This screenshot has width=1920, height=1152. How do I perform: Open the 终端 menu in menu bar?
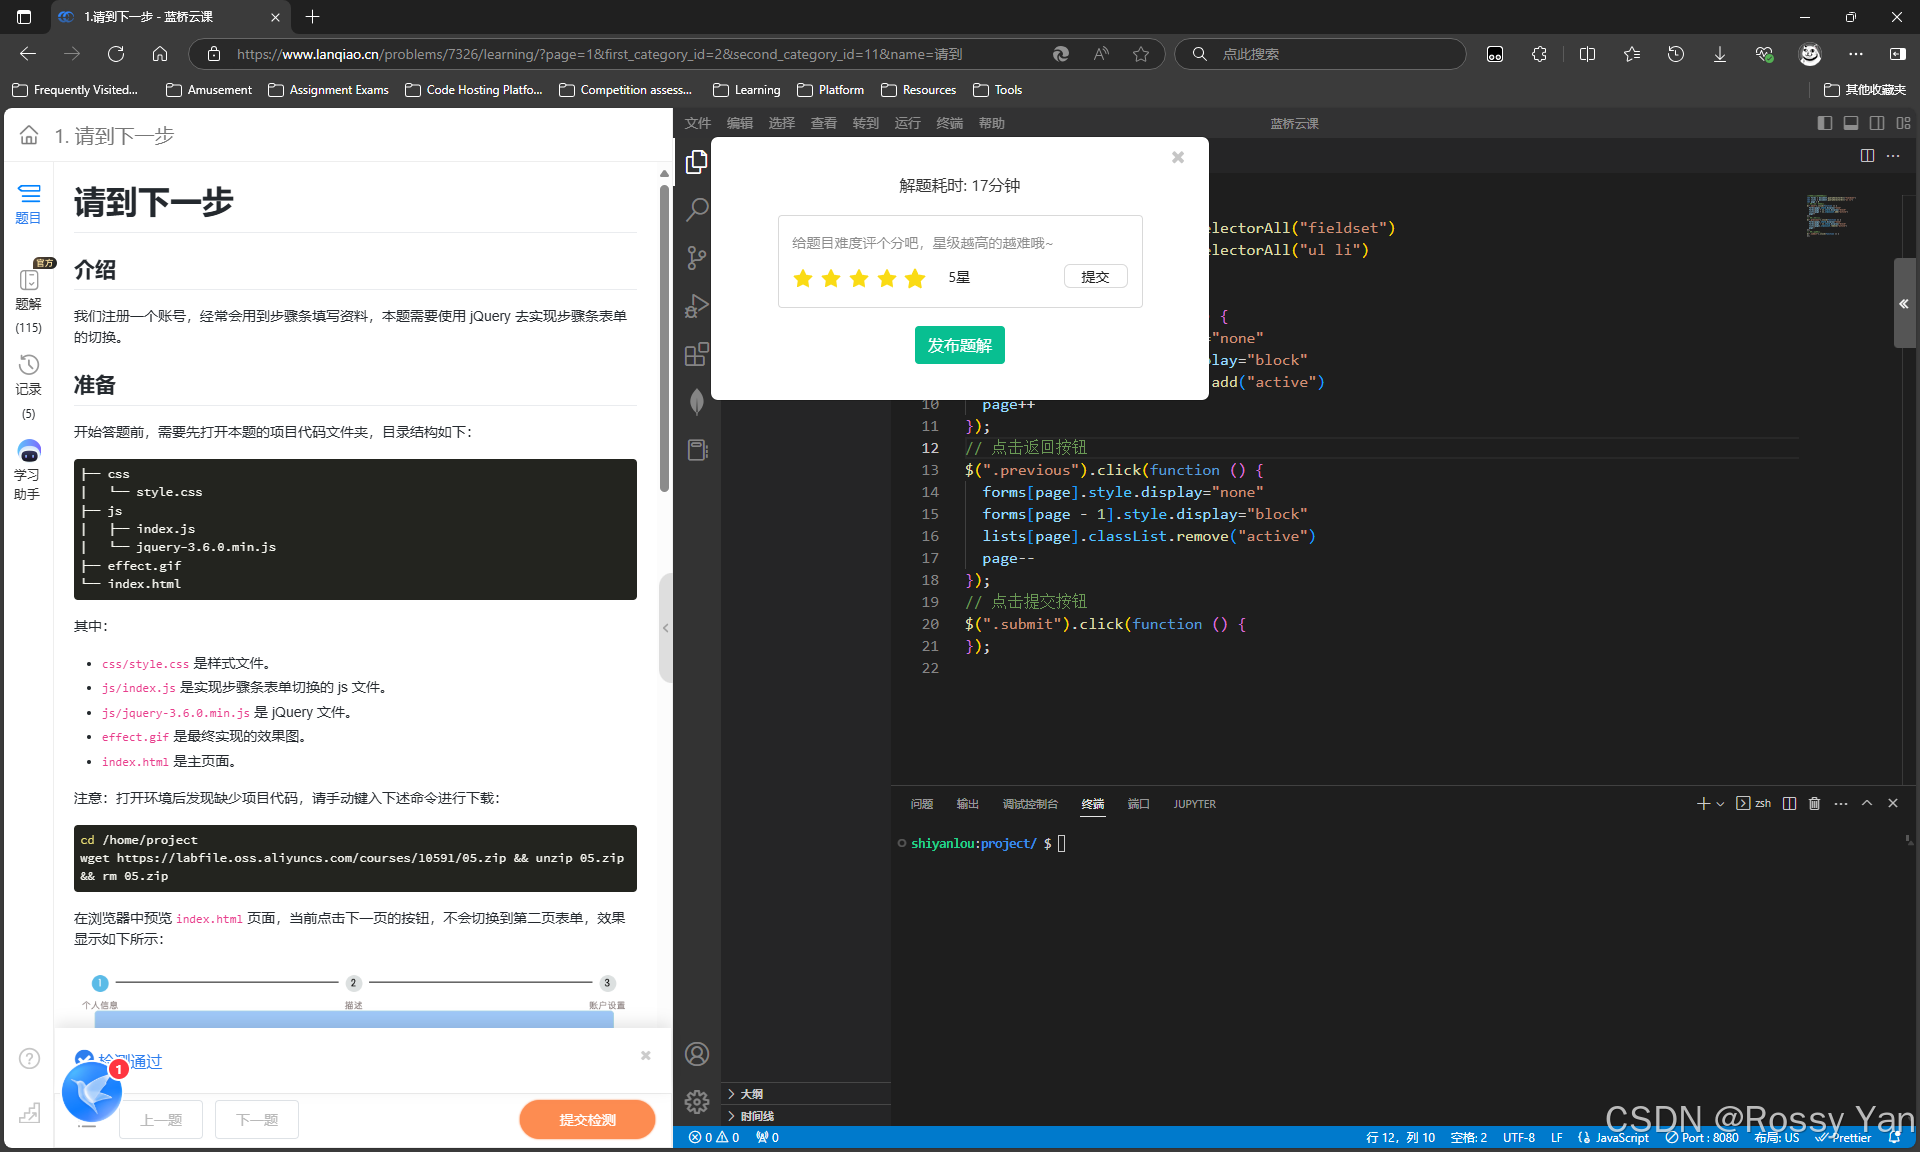click(x=949, y=123)
